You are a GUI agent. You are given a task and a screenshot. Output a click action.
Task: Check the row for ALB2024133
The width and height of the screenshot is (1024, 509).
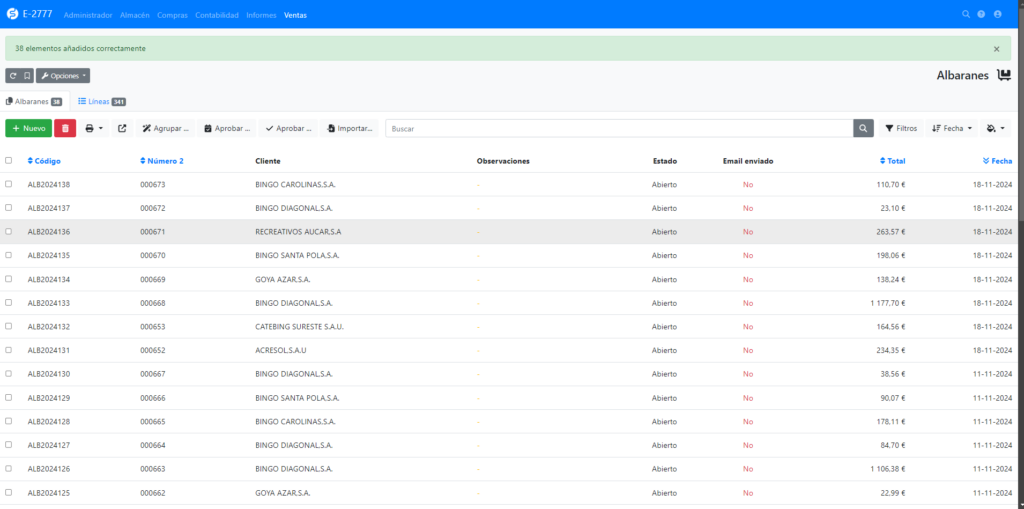[x=9, y=303]
